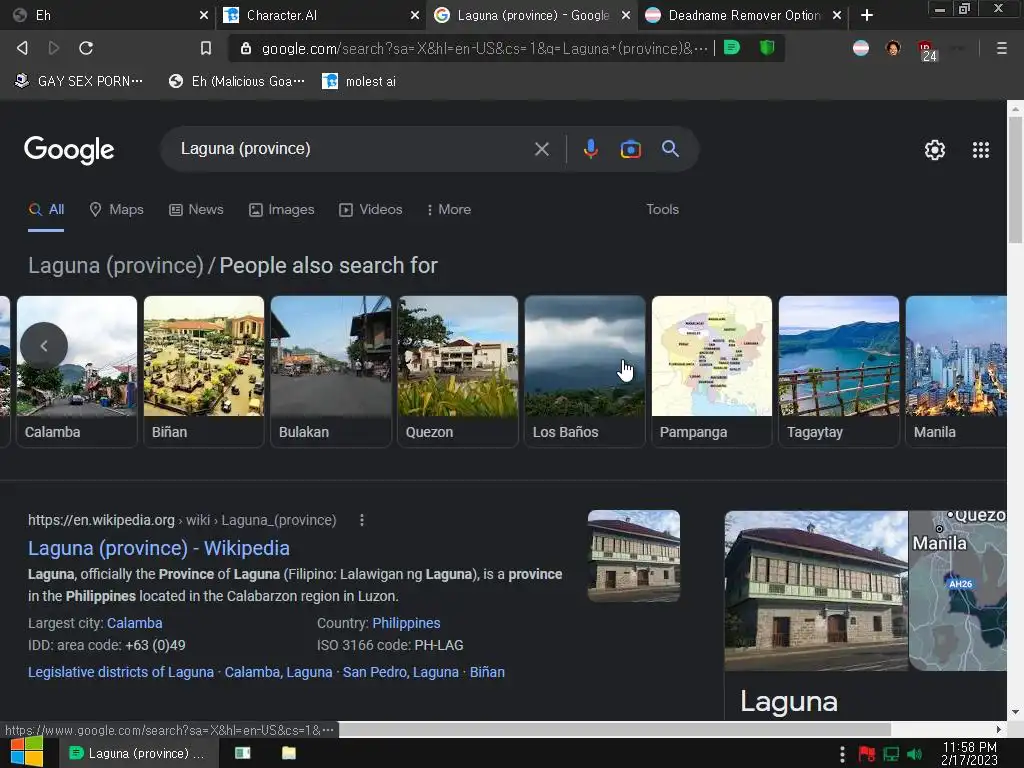
Task: Open the San Pedro, Laguna link
Action: coord(400,672)
